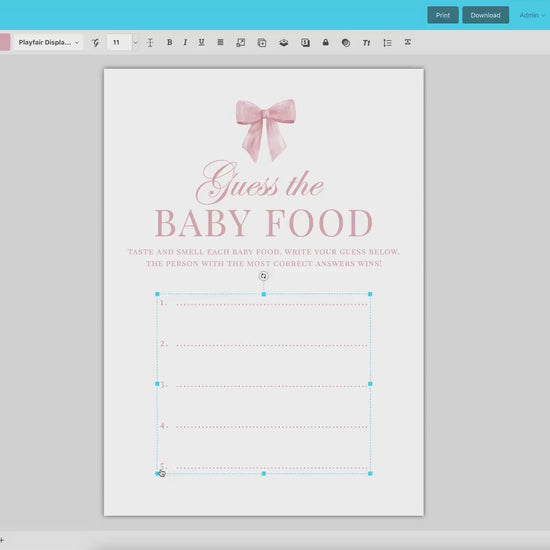Screen dimensions: 550x550
Task: Select the 'BABY FOOD' title text
Action: coord(263,223)
